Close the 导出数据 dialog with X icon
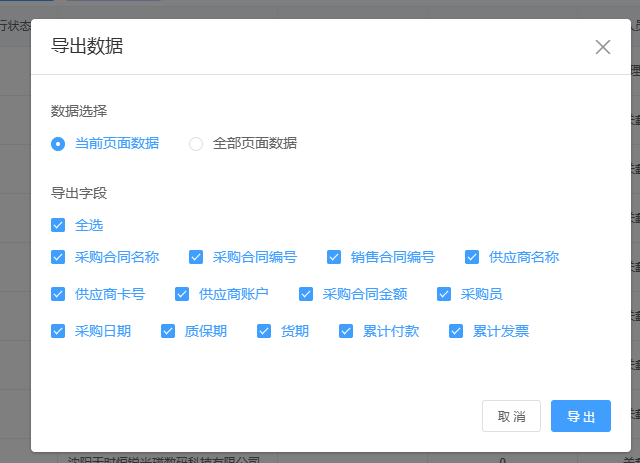The width and height of the screenshot is (640, 463). pyautogui.click(x=602, y=47)
